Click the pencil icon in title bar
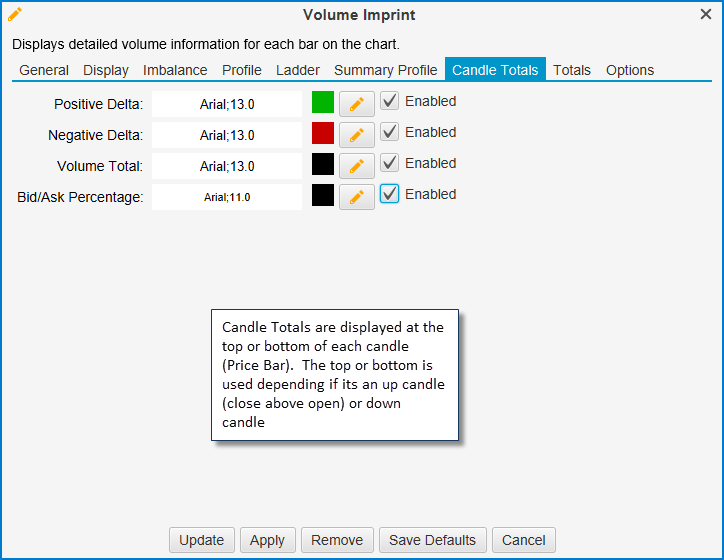This screenshot has width=724, height=560. pos(15,14)
